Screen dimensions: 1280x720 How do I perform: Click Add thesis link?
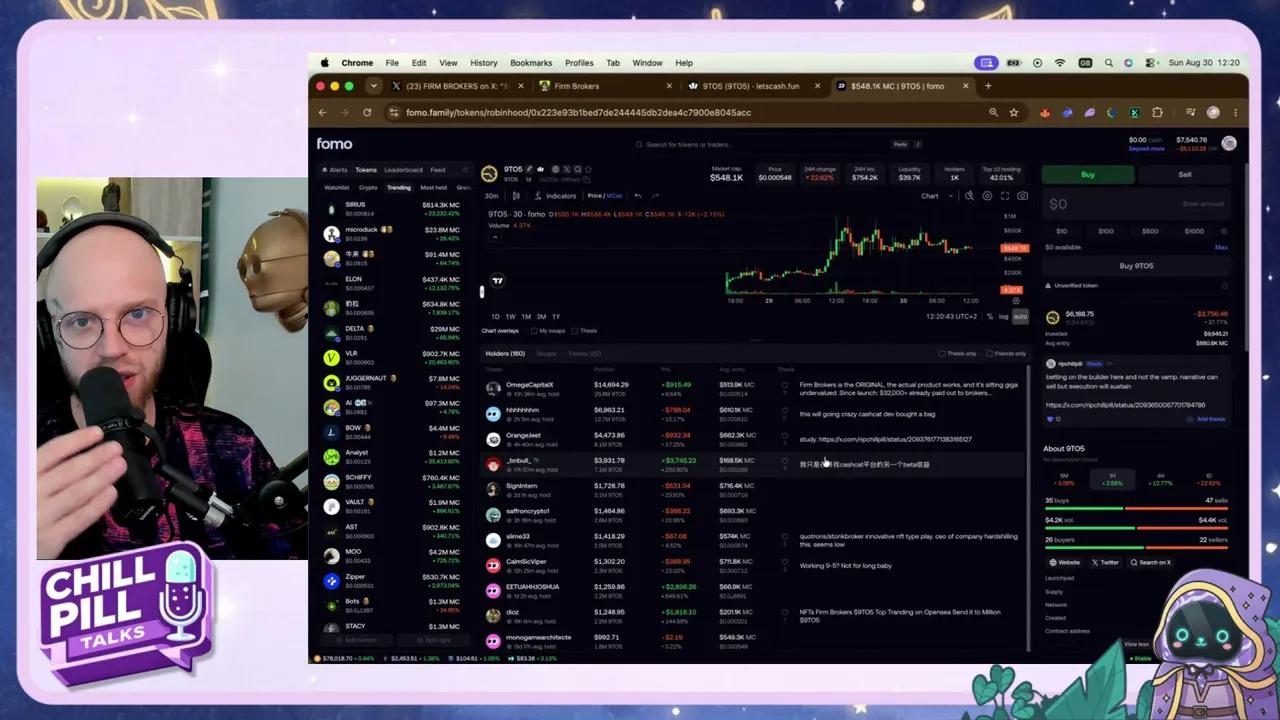point(1208,419)
